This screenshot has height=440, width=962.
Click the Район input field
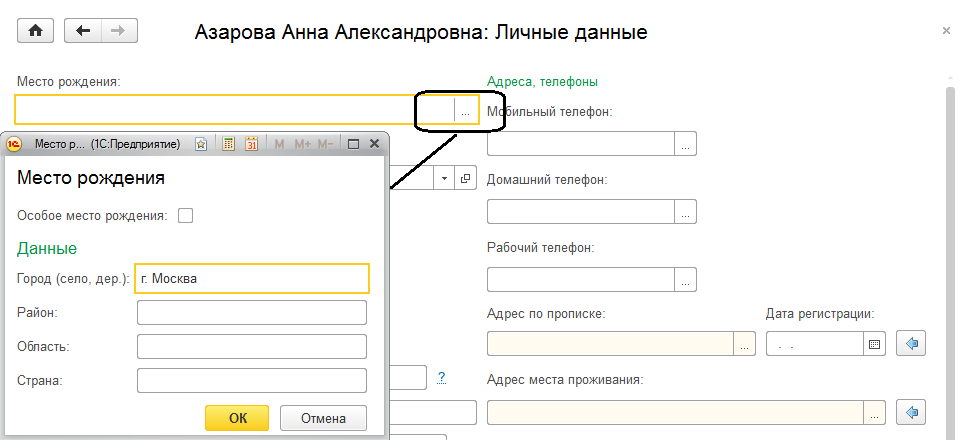252,313
